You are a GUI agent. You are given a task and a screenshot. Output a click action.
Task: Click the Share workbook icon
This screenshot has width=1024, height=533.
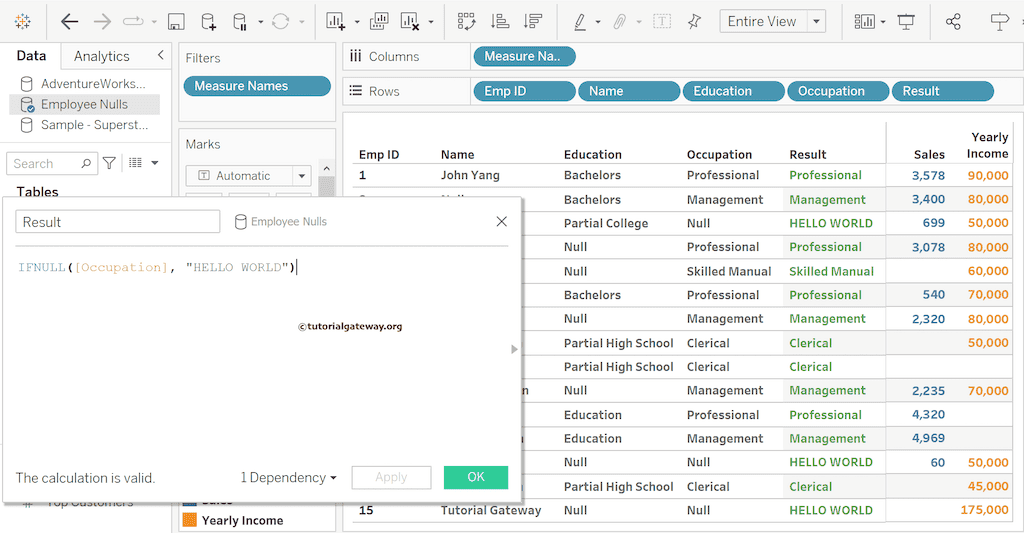953,22
